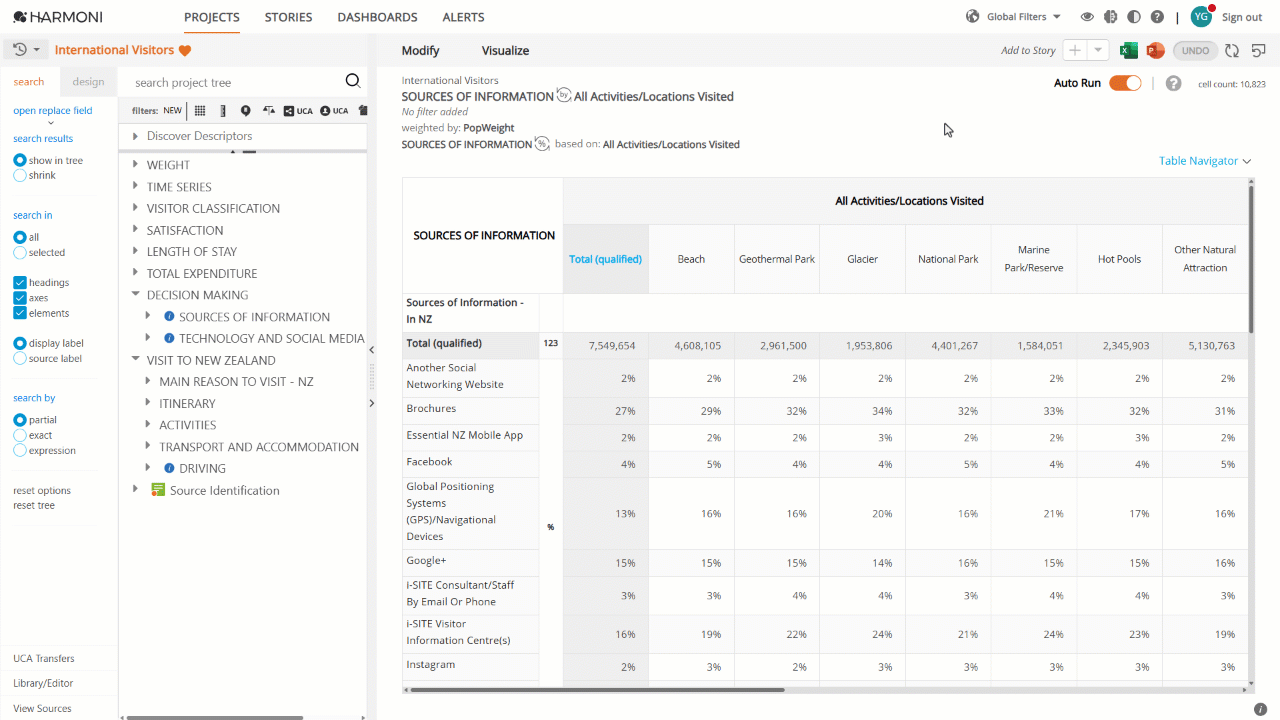
Task: Click the Source Identification tree icon
Action: click(158, 490)
